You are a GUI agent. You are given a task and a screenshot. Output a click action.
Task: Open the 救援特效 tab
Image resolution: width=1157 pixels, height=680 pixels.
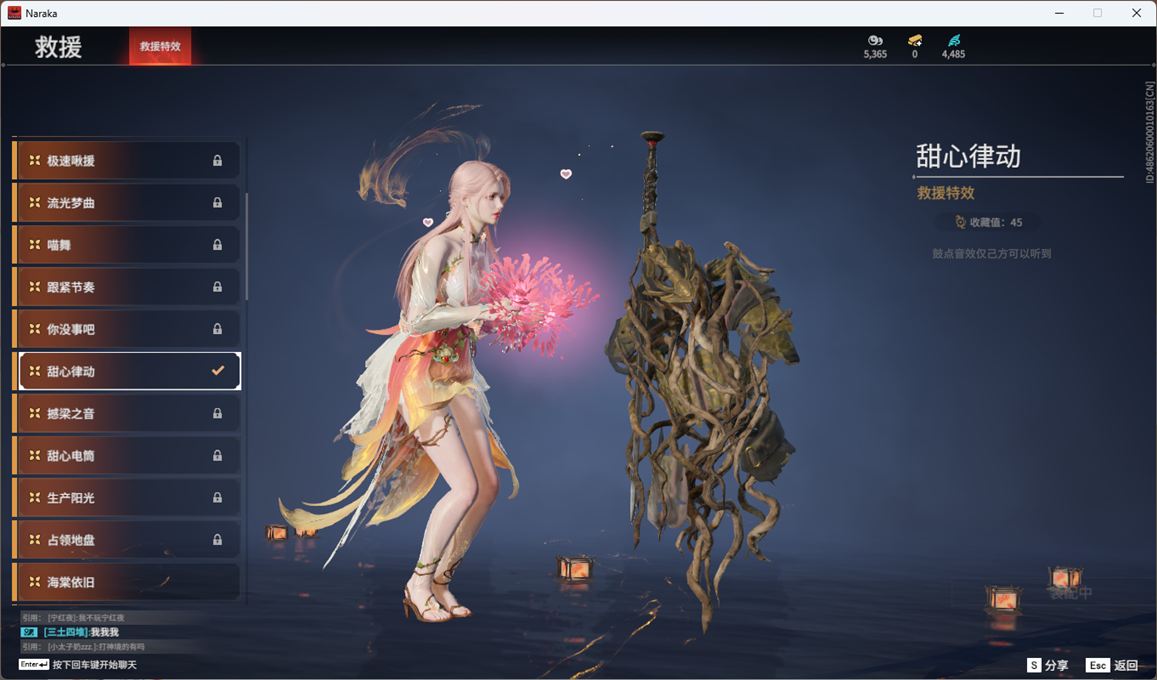[x=160, y=46]
